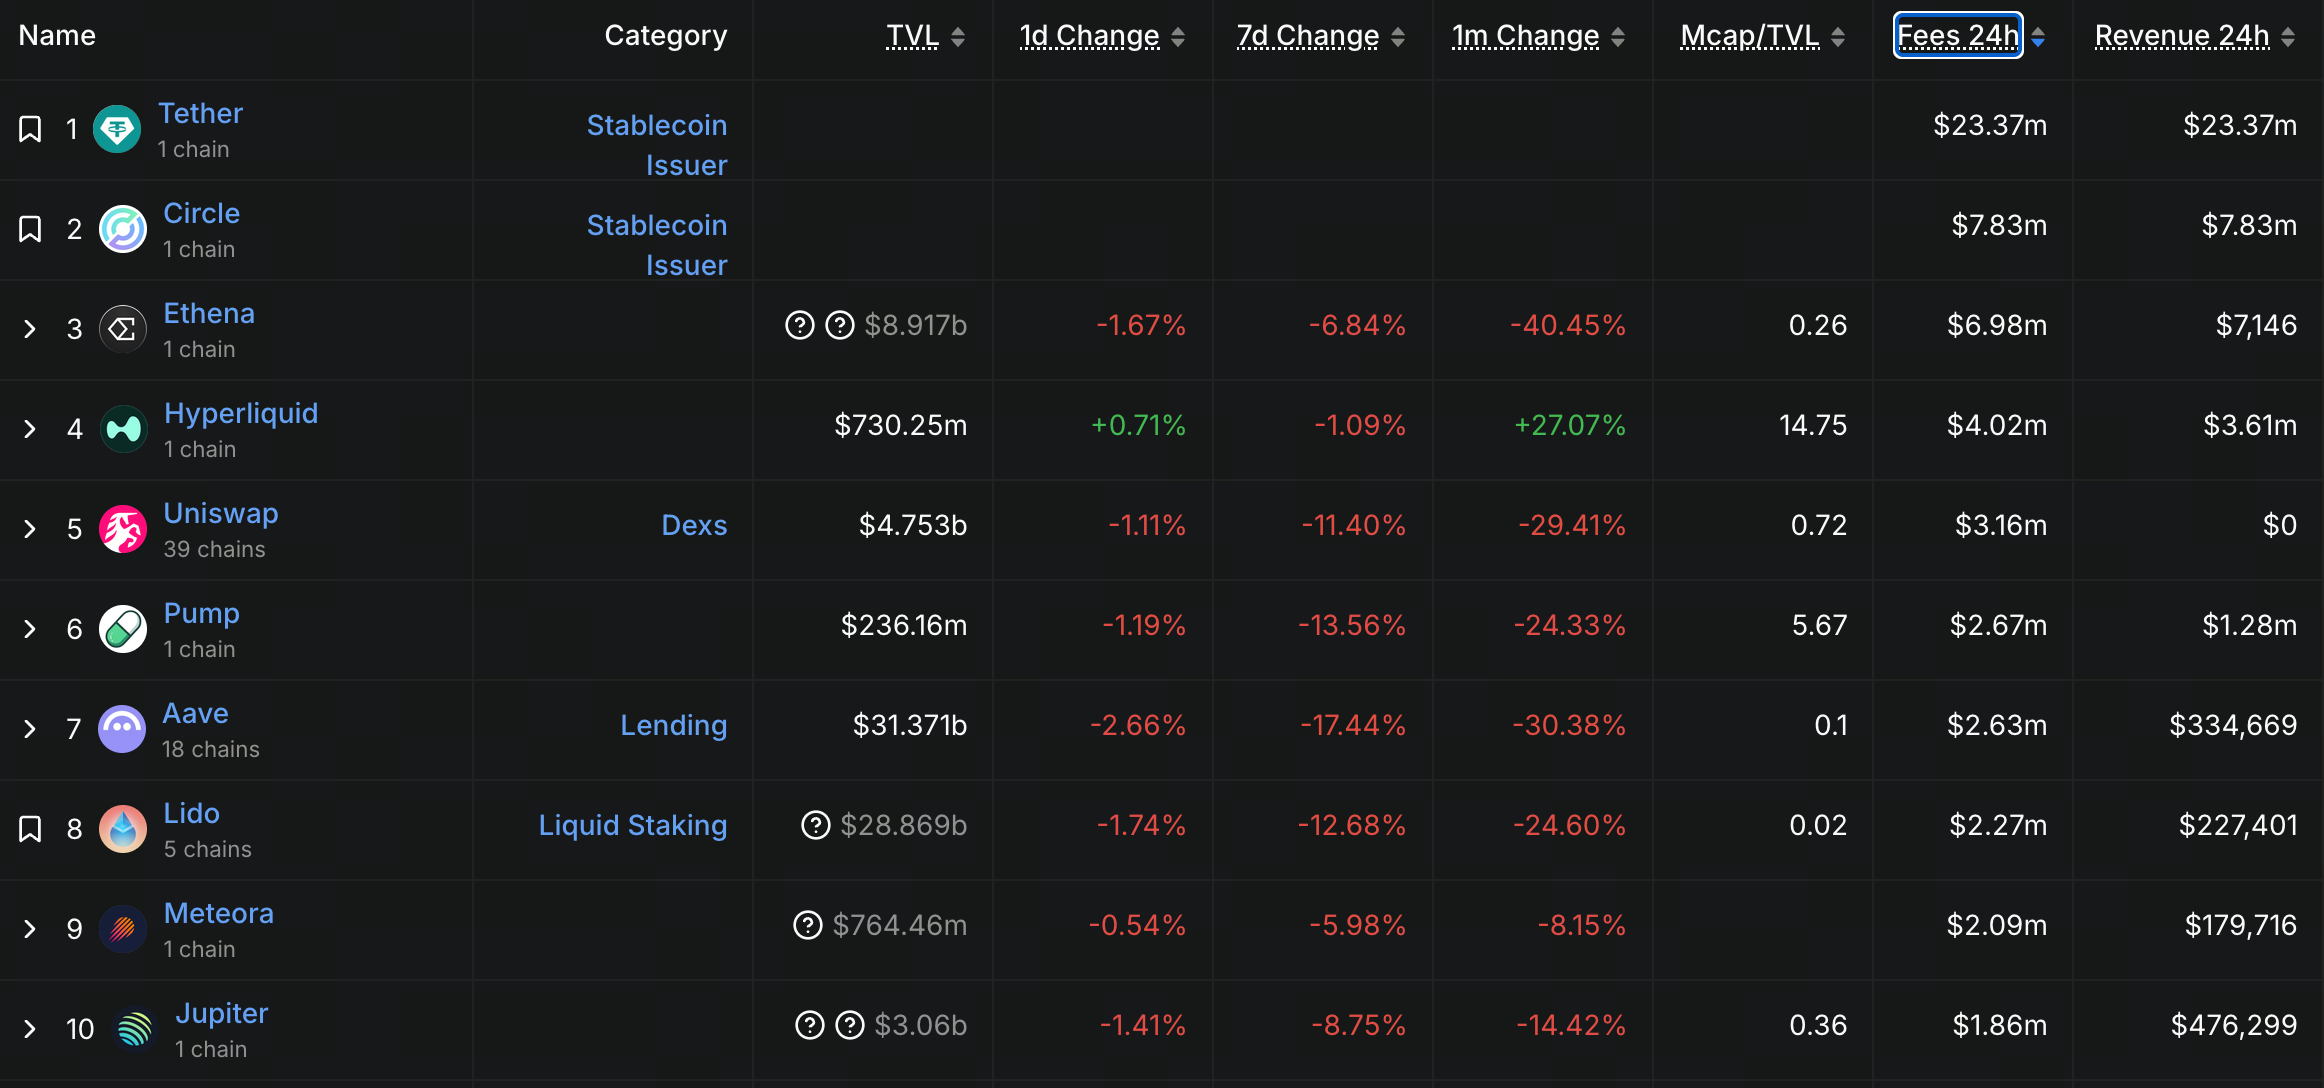Click the Pump pill logo icon
Screen dimensions: 2324x1088
(123, 629)
